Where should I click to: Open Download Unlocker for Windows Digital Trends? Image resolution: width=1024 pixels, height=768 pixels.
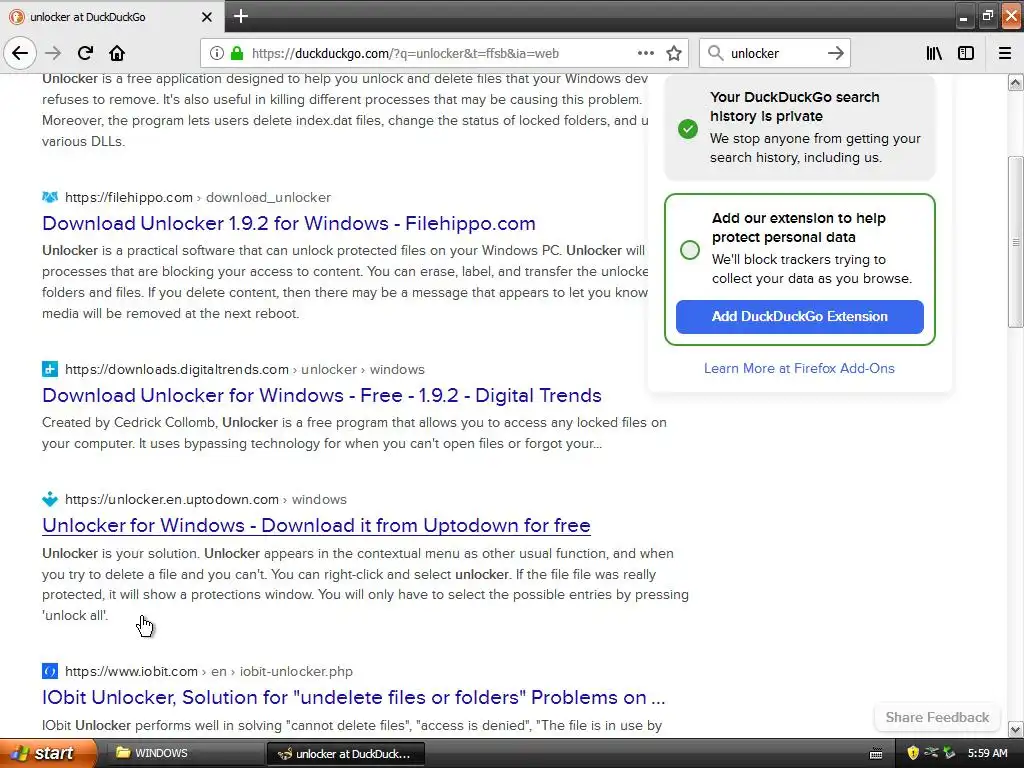(322, 395)
